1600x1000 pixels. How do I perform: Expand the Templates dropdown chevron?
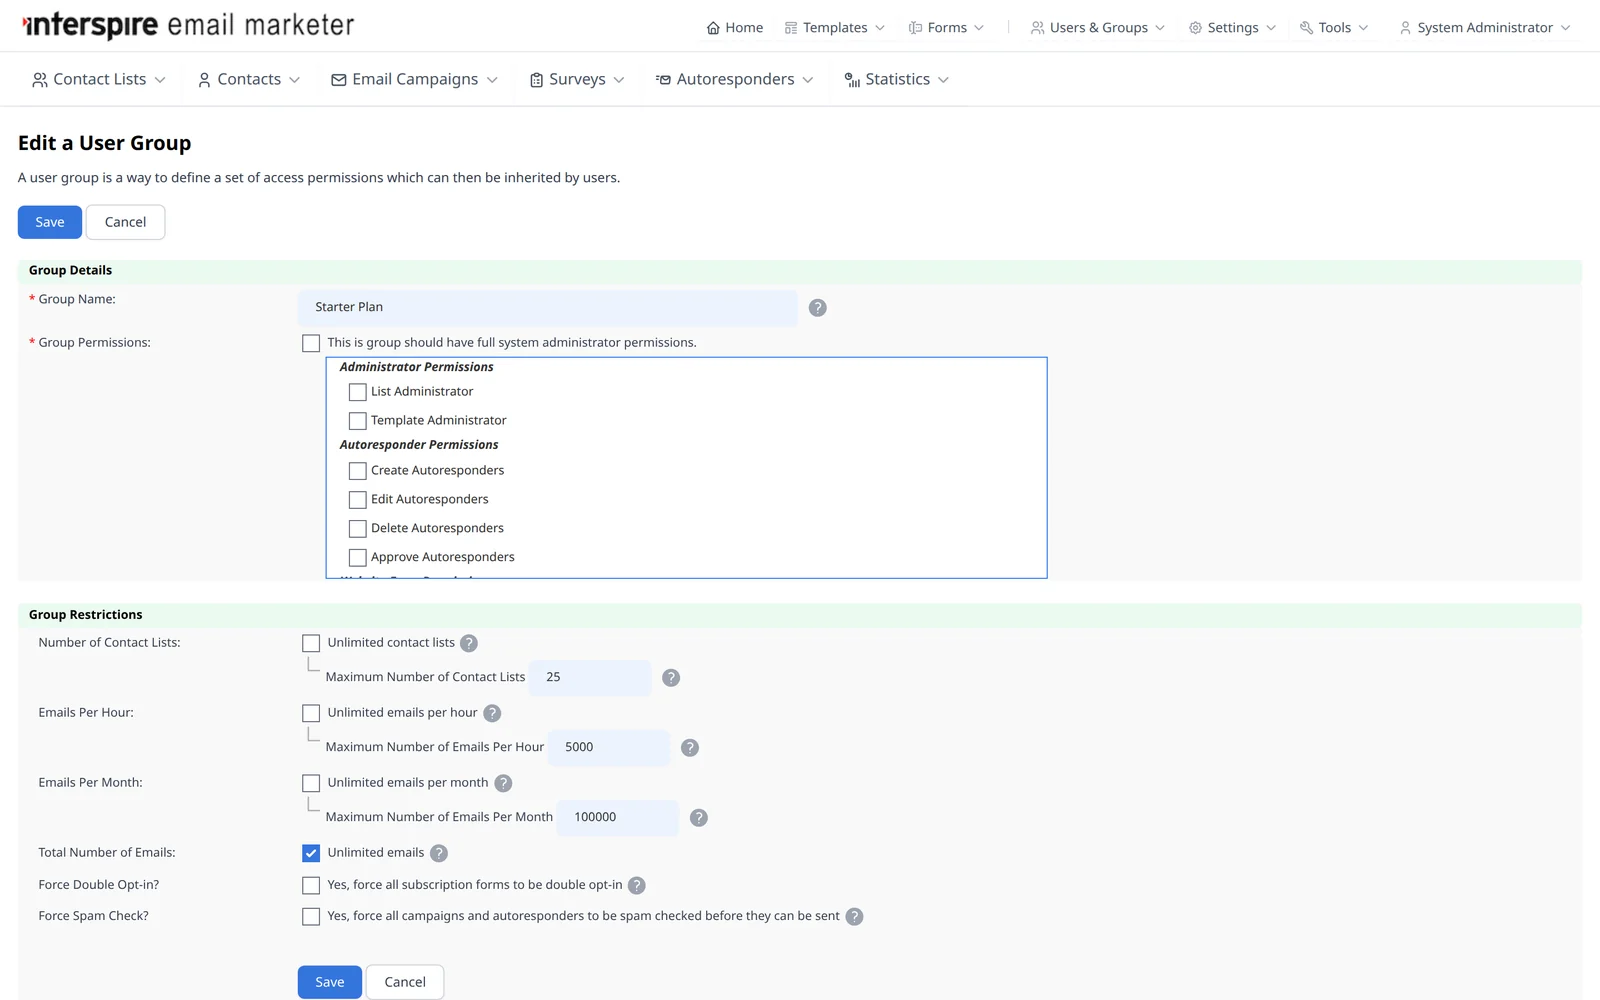point(880,28)
